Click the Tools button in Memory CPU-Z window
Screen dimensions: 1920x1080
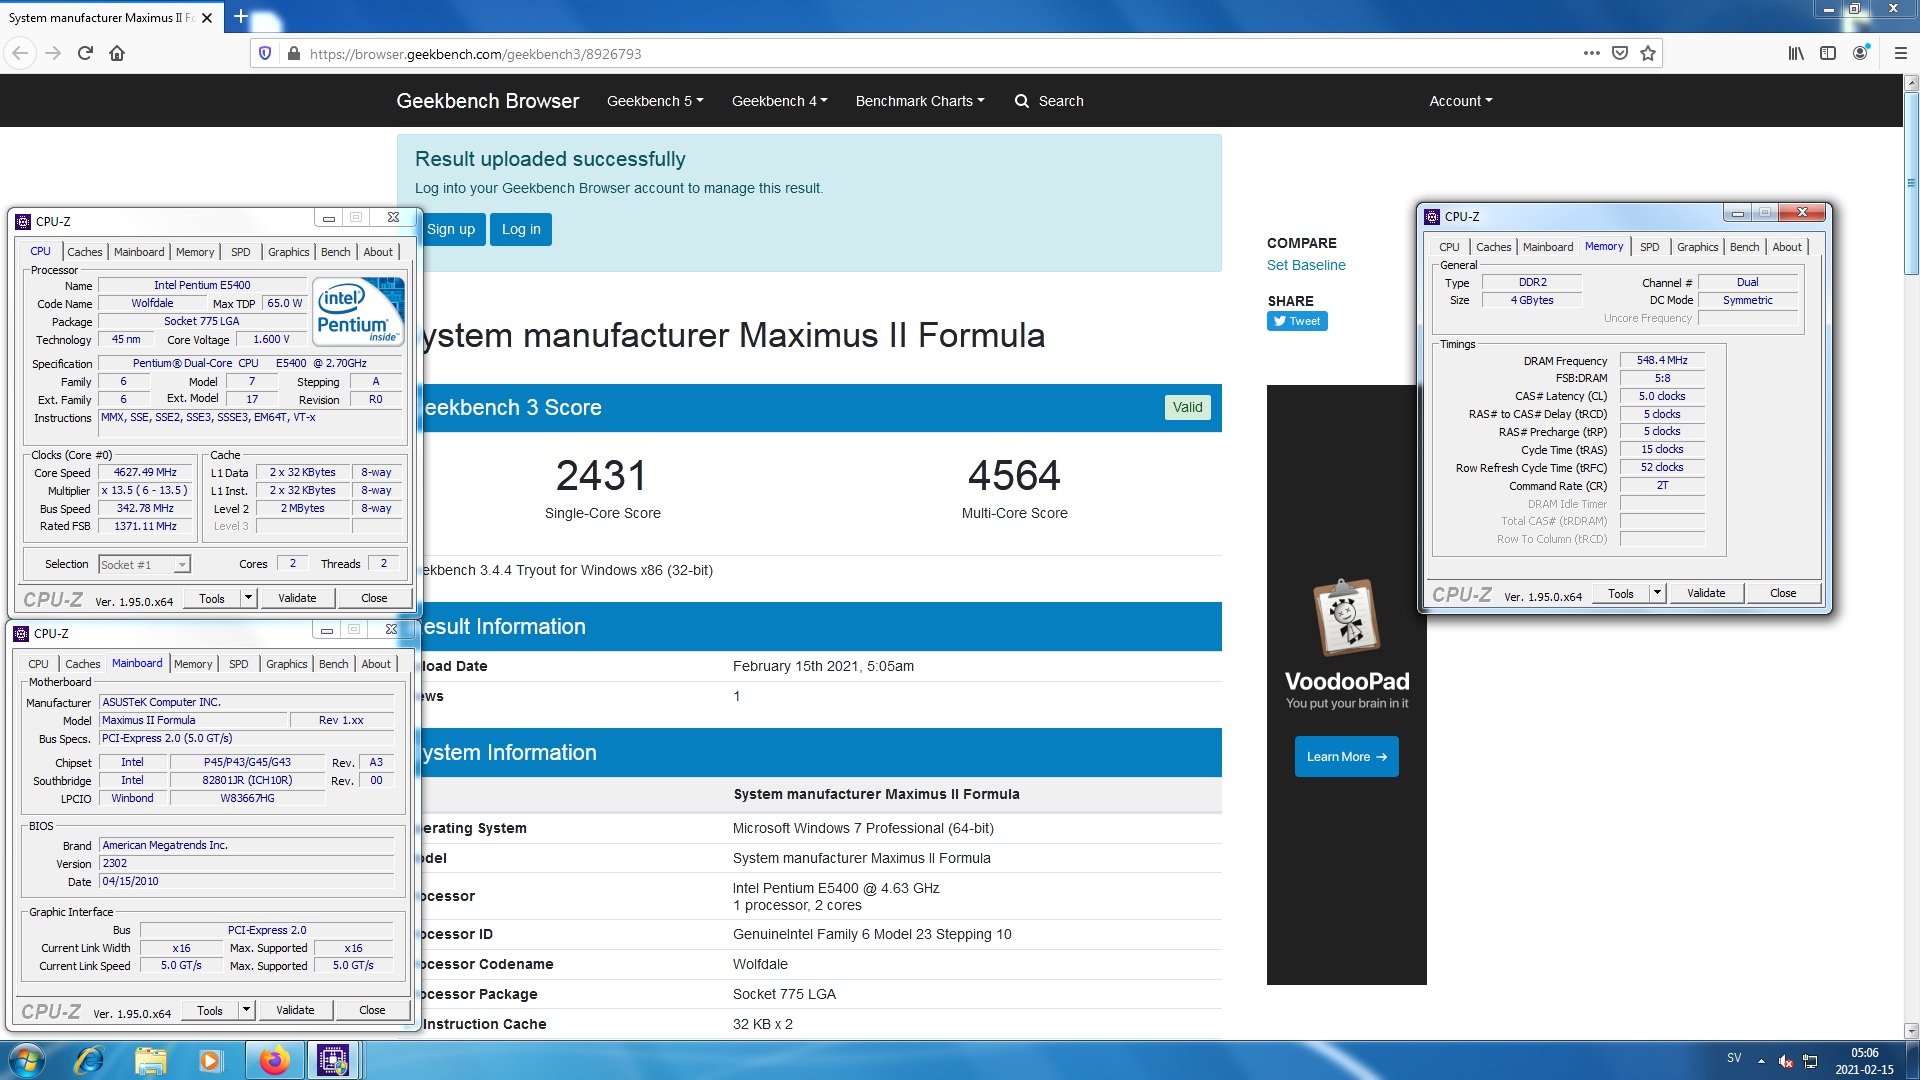pos(1621,593)
